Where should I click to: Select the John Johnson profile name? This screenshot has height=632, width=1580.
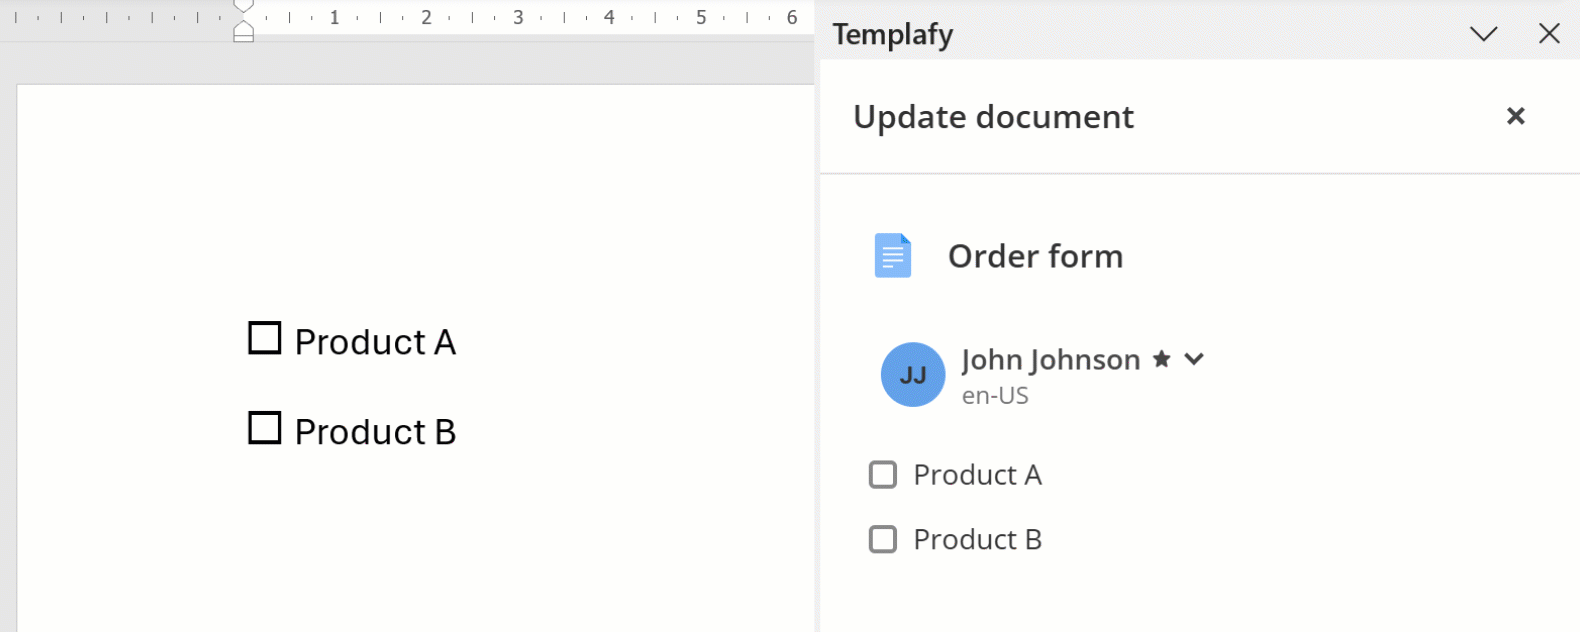point(1051,360)
